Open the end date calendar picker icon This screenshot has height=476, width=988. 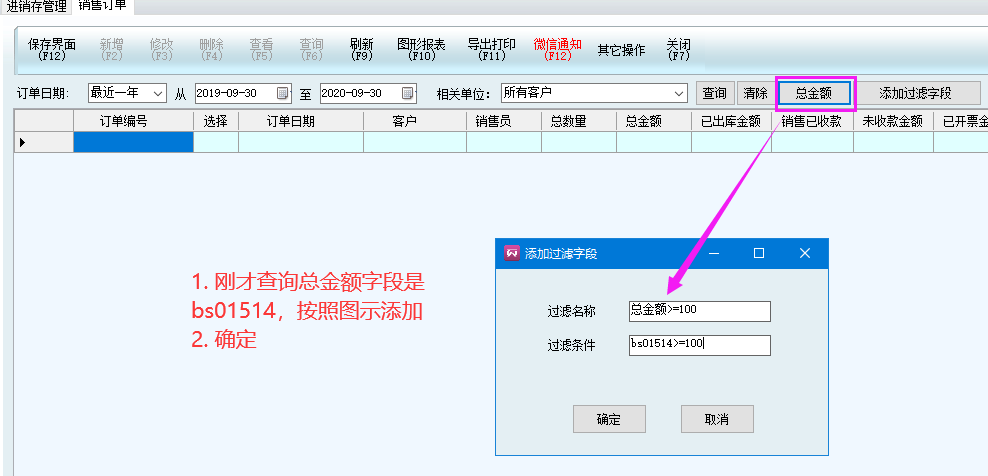pos(407,93)
